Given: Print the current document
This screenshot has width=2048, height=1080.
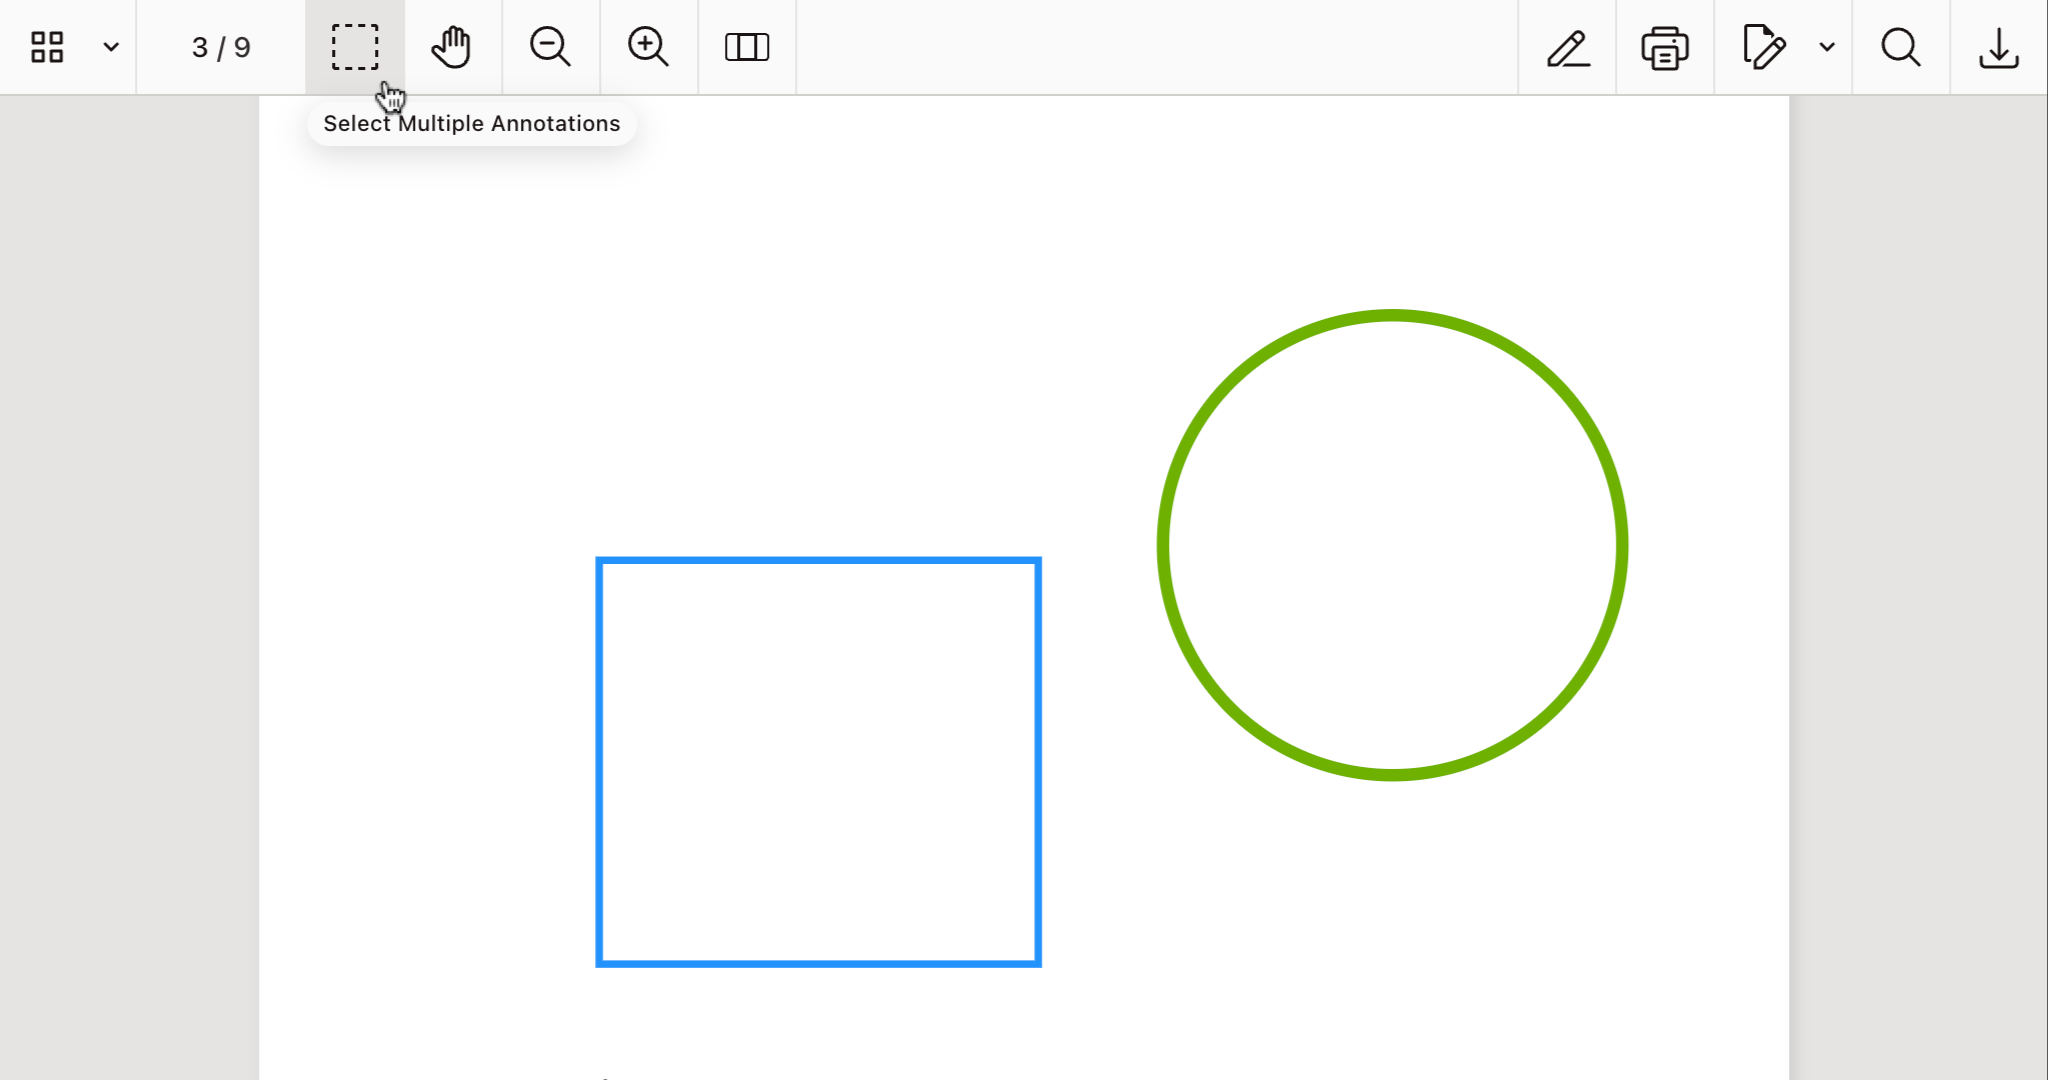Looking at the screenshot, I should [1663, 46].
